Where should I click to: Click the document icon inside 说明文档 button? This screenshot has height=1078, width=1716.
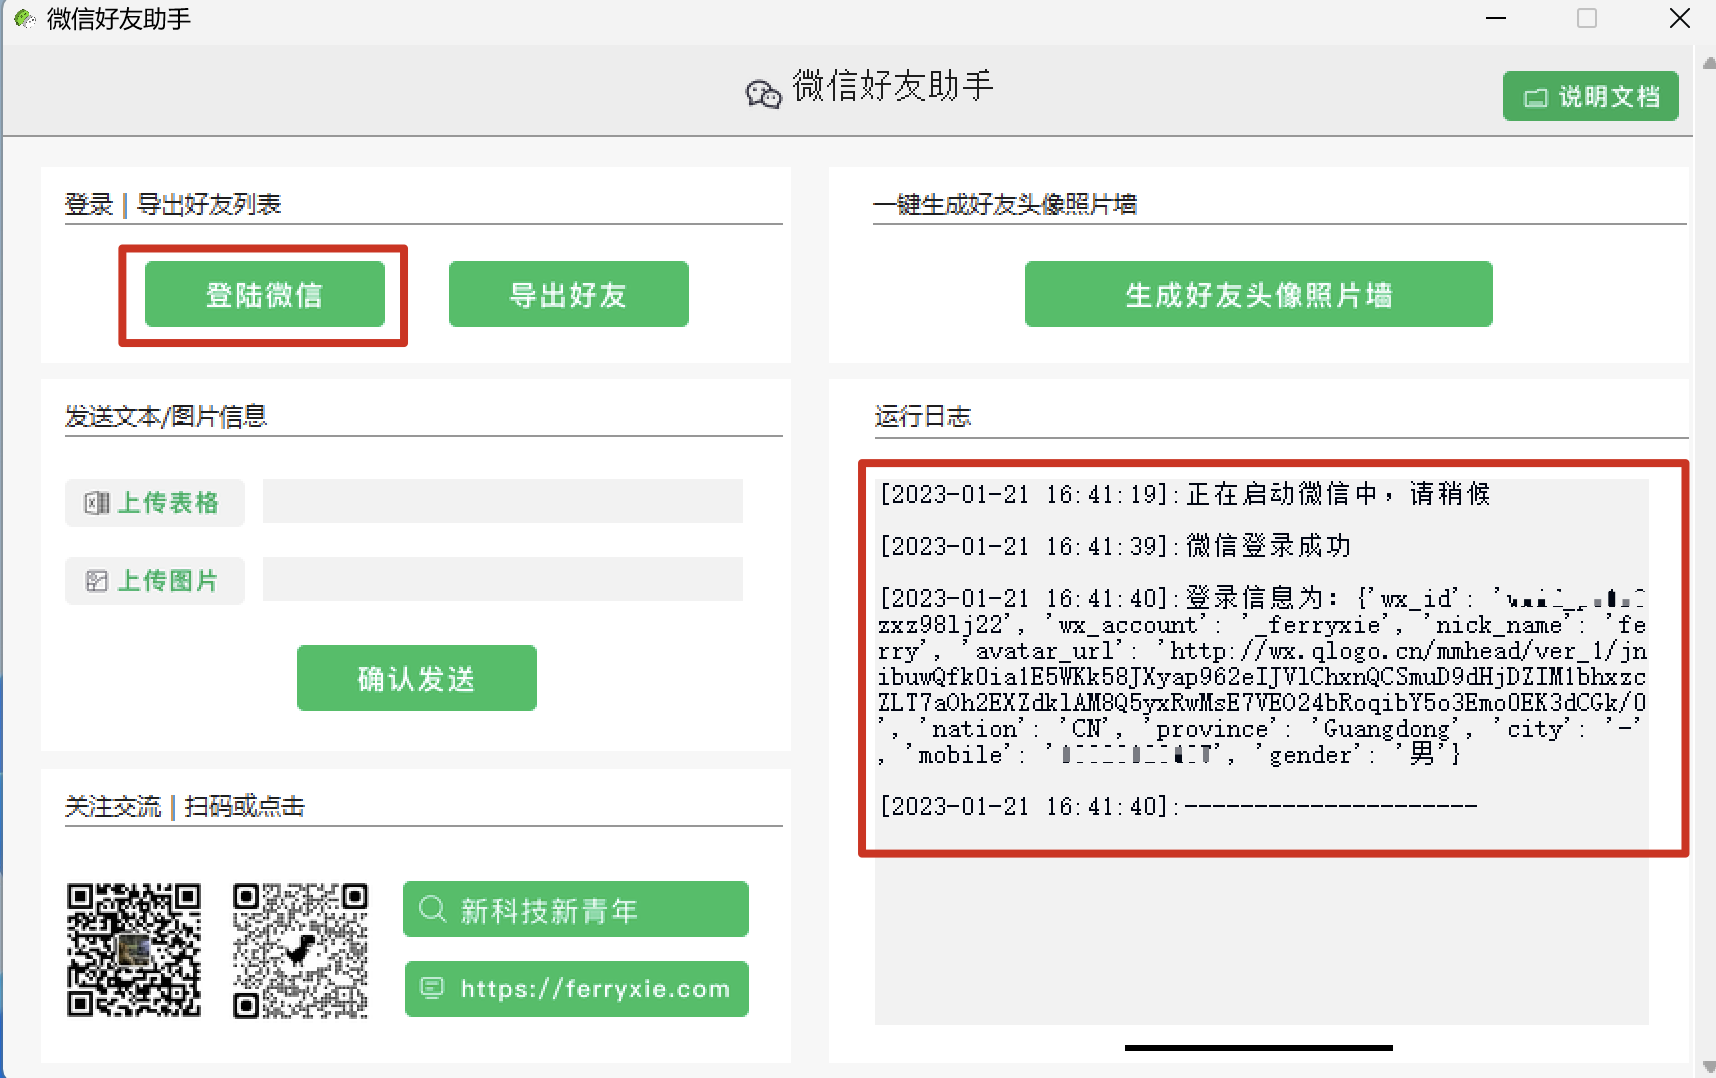[1536, 96]
